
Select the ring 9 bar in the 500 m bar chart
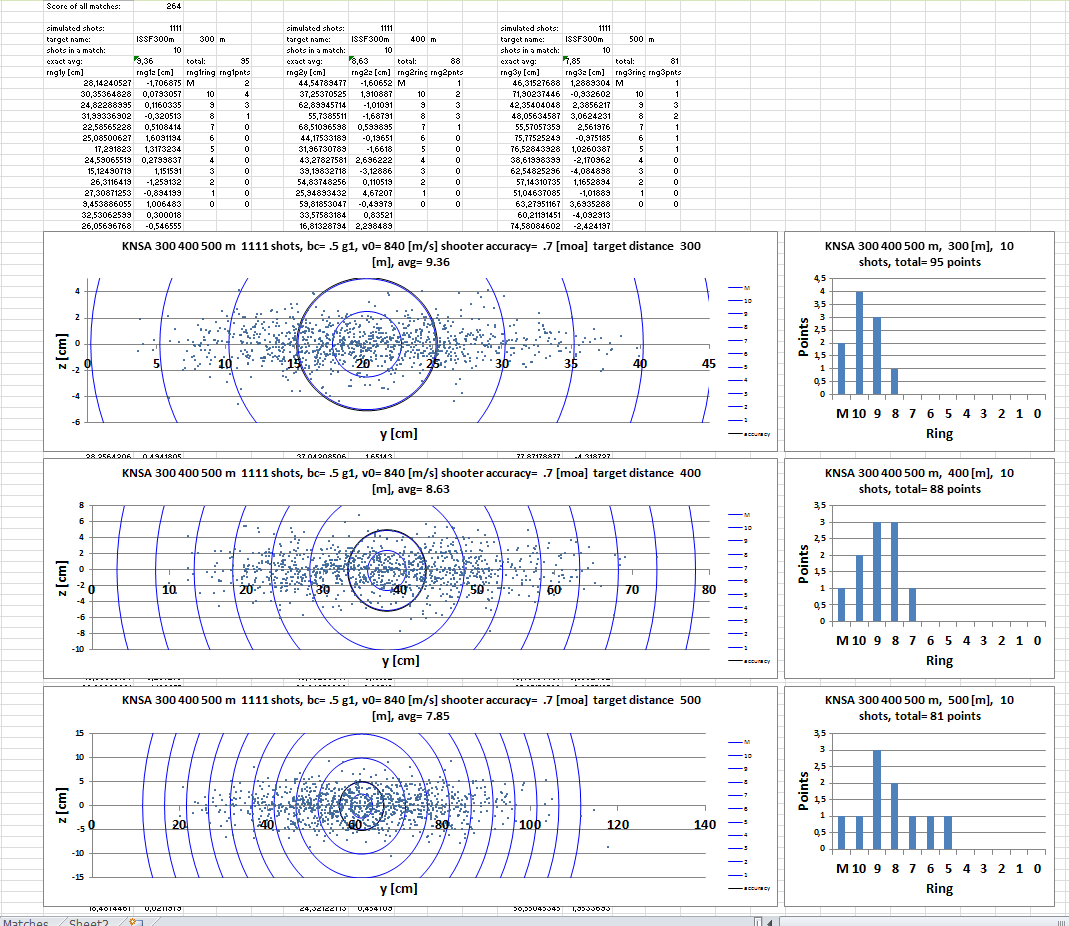pos(877,799)
